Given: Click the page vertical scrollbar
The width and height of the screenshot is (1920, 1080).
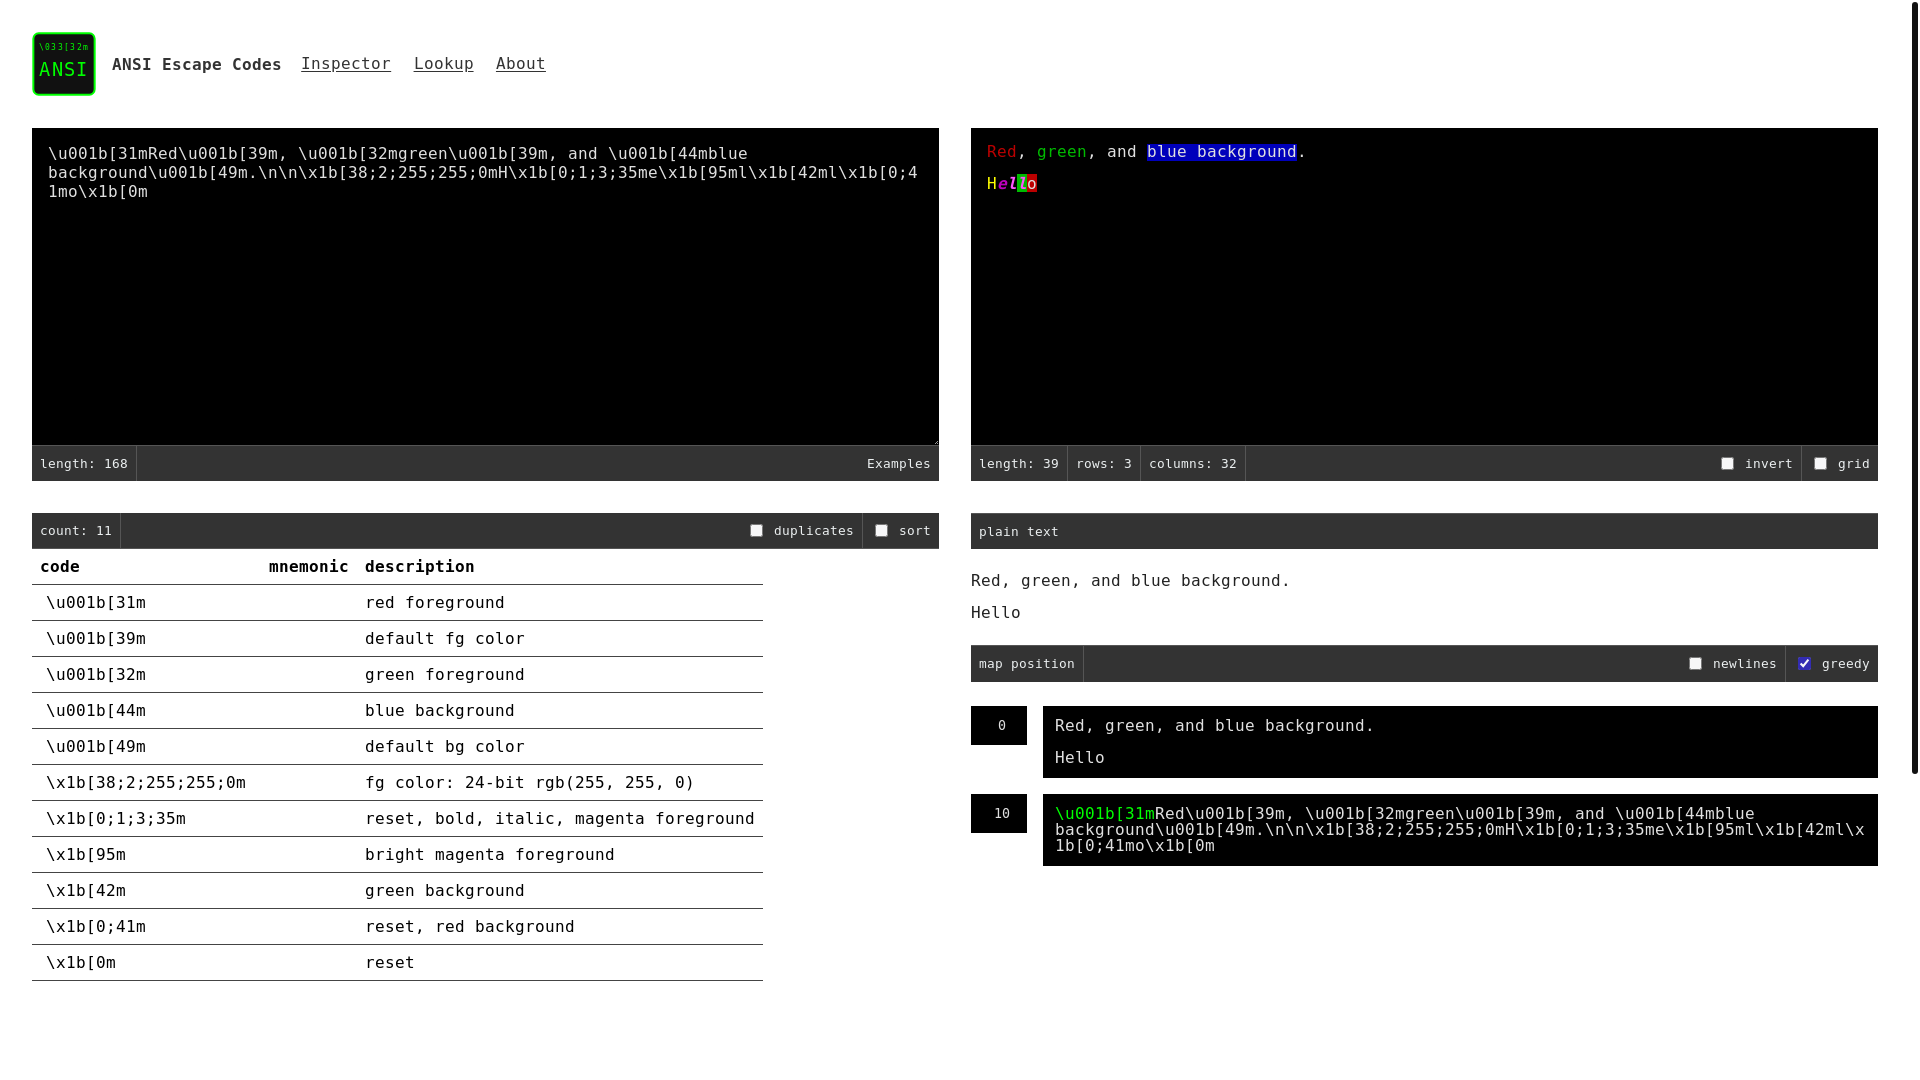Looking at the screenshot, I should coord(1915,388).
